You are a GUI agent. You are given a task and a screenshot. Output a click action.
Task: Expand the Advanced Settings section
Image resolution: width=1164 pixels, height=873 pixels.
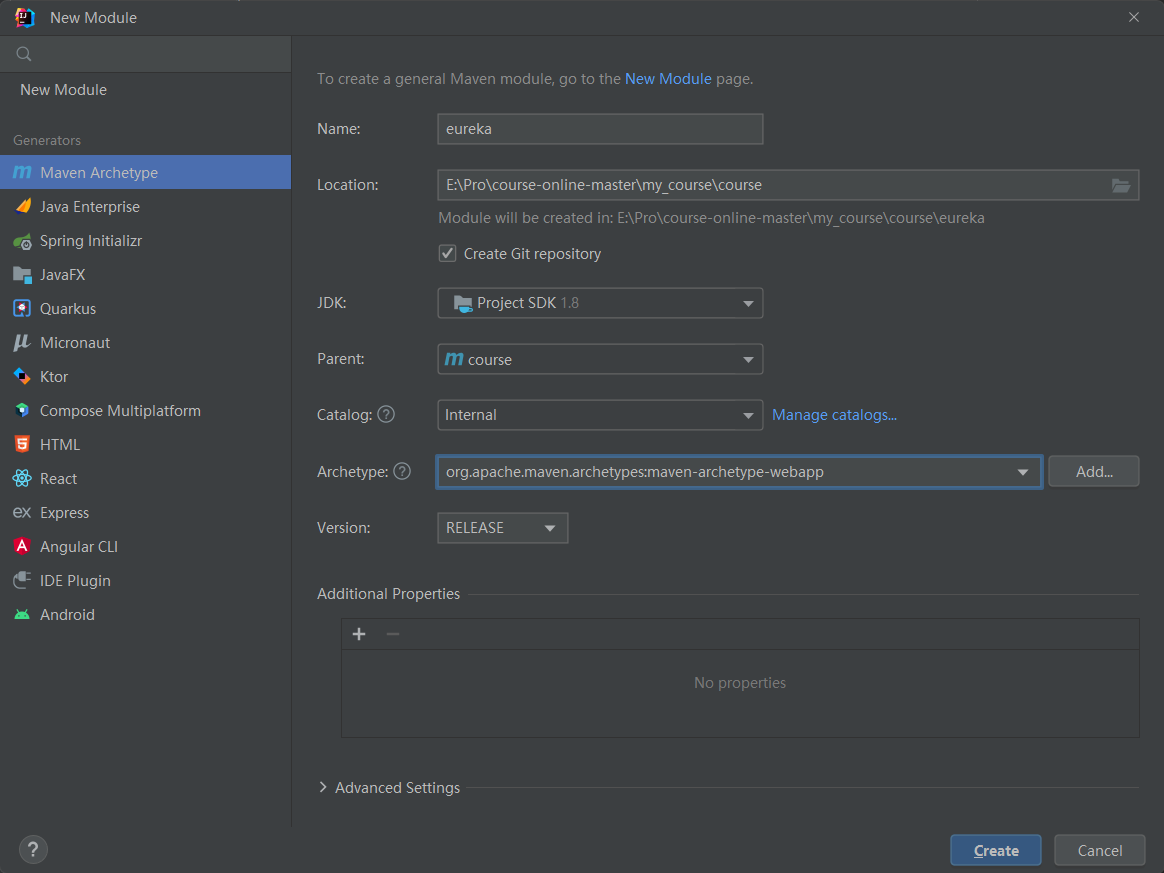[323, 788]
